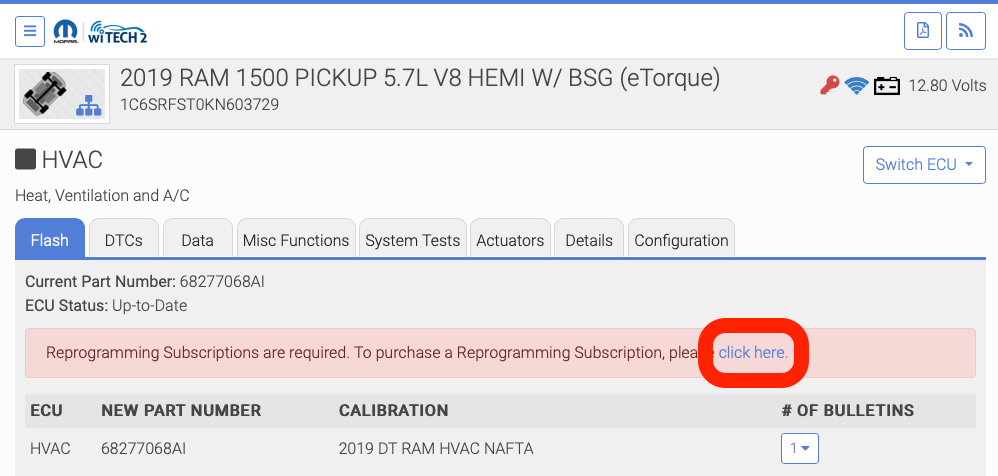This screenshot has height=476, width=998.
Task: Open the Configuration tab
Action: [681, 240]
